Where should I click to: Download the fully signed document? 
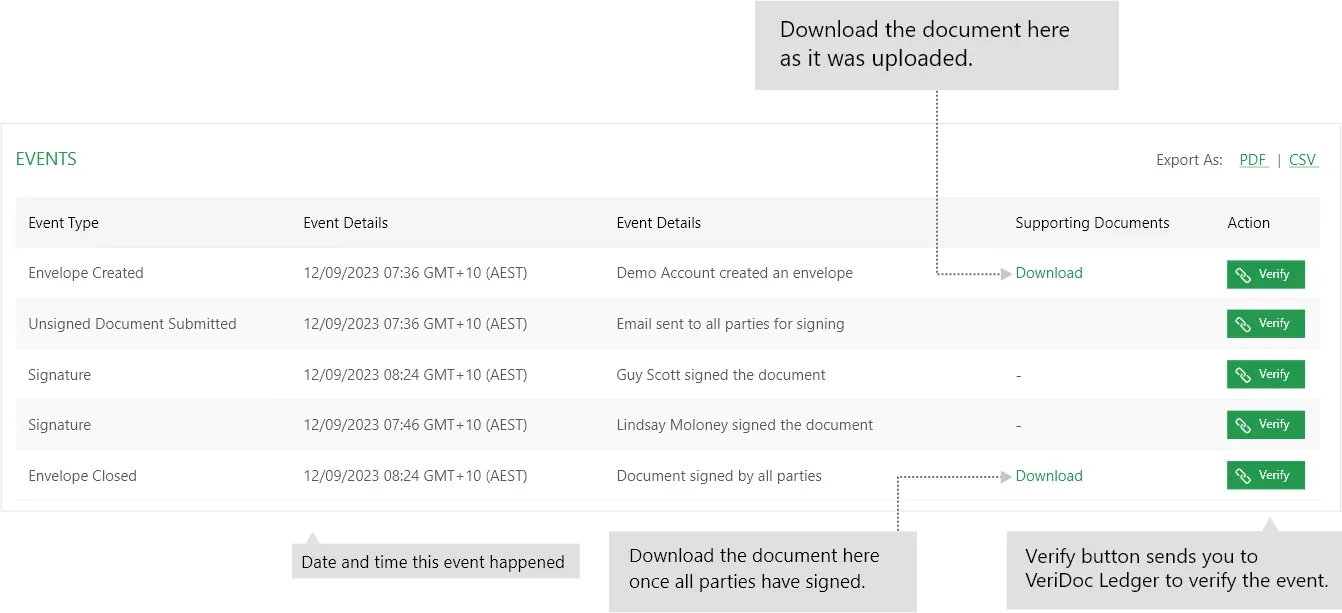point(1049,476)
